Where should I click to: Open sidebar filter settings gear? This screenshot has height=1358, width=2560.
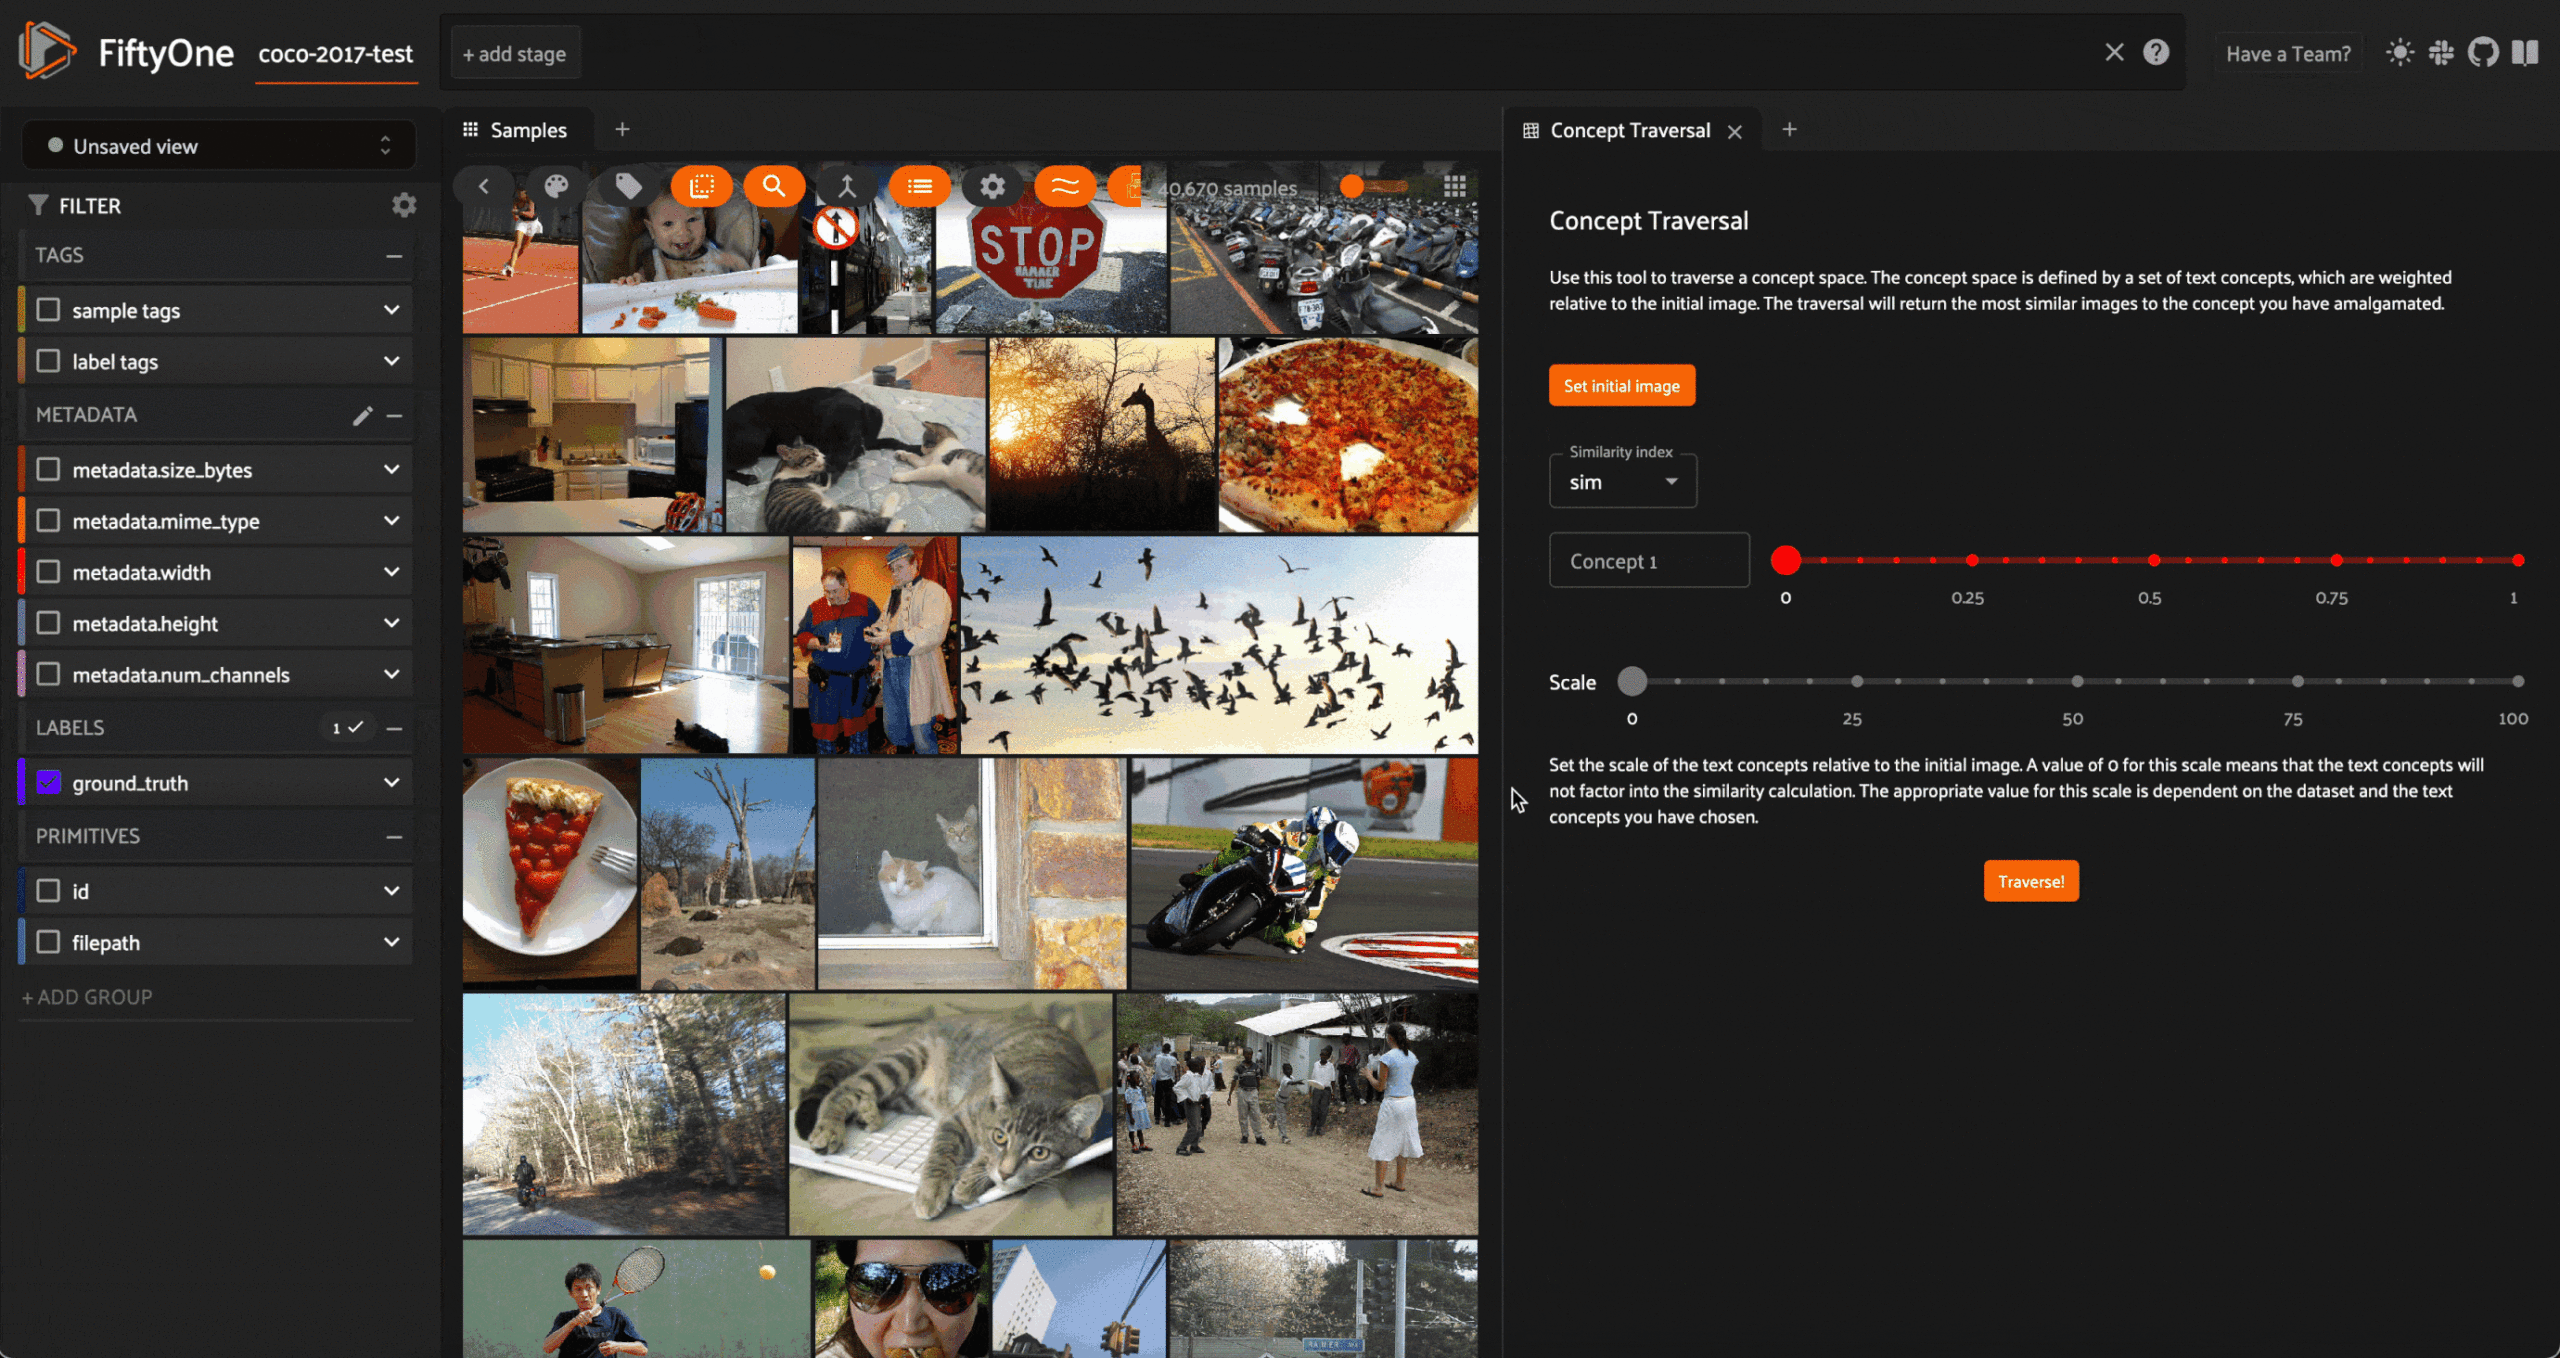click(x=404, y=205)
